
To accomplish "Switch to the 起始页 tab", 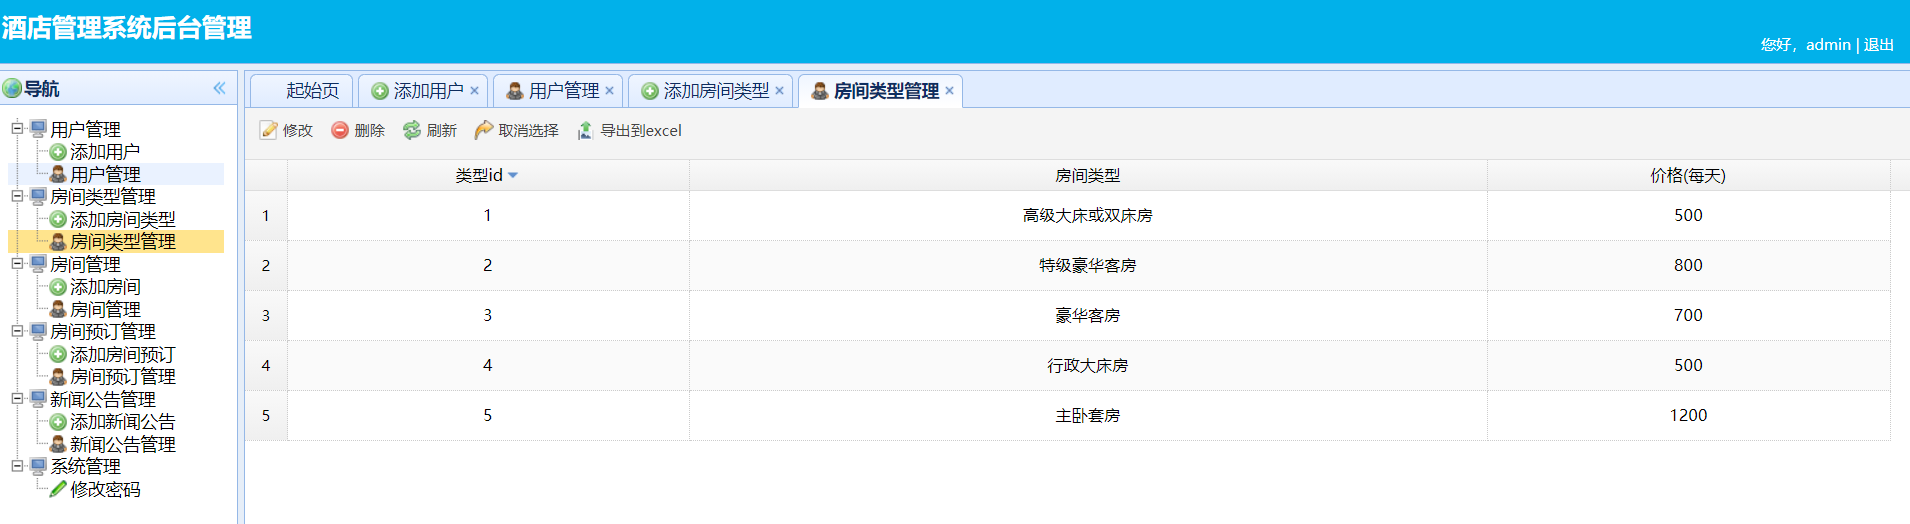I will click(312, 91).
